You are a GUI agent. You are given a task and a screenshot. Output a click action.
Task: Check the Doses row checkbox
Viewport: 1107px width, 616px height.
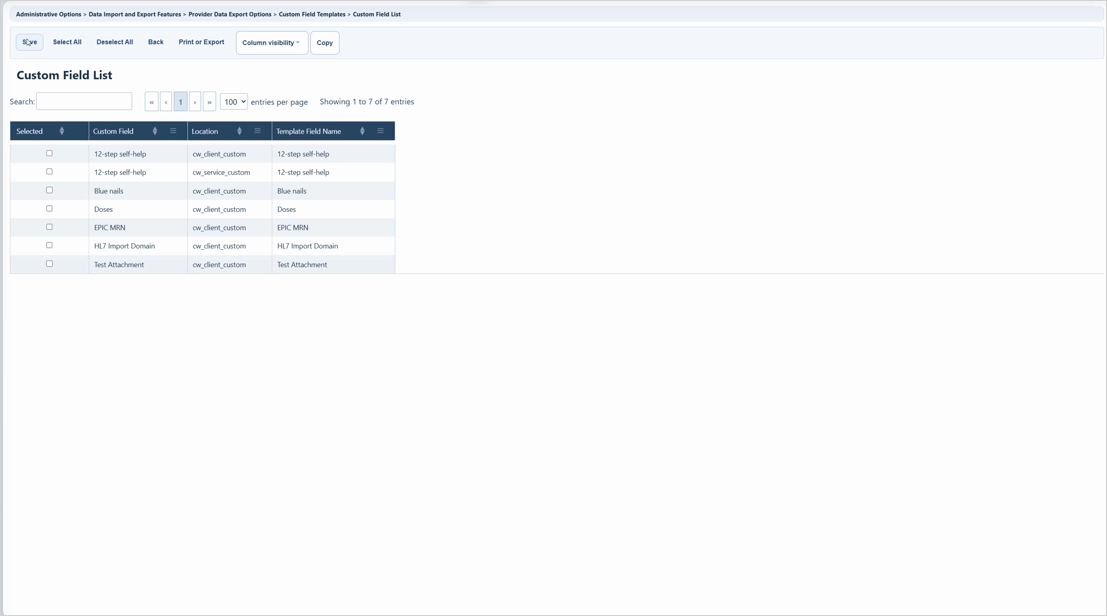click(x=49, y=208)
